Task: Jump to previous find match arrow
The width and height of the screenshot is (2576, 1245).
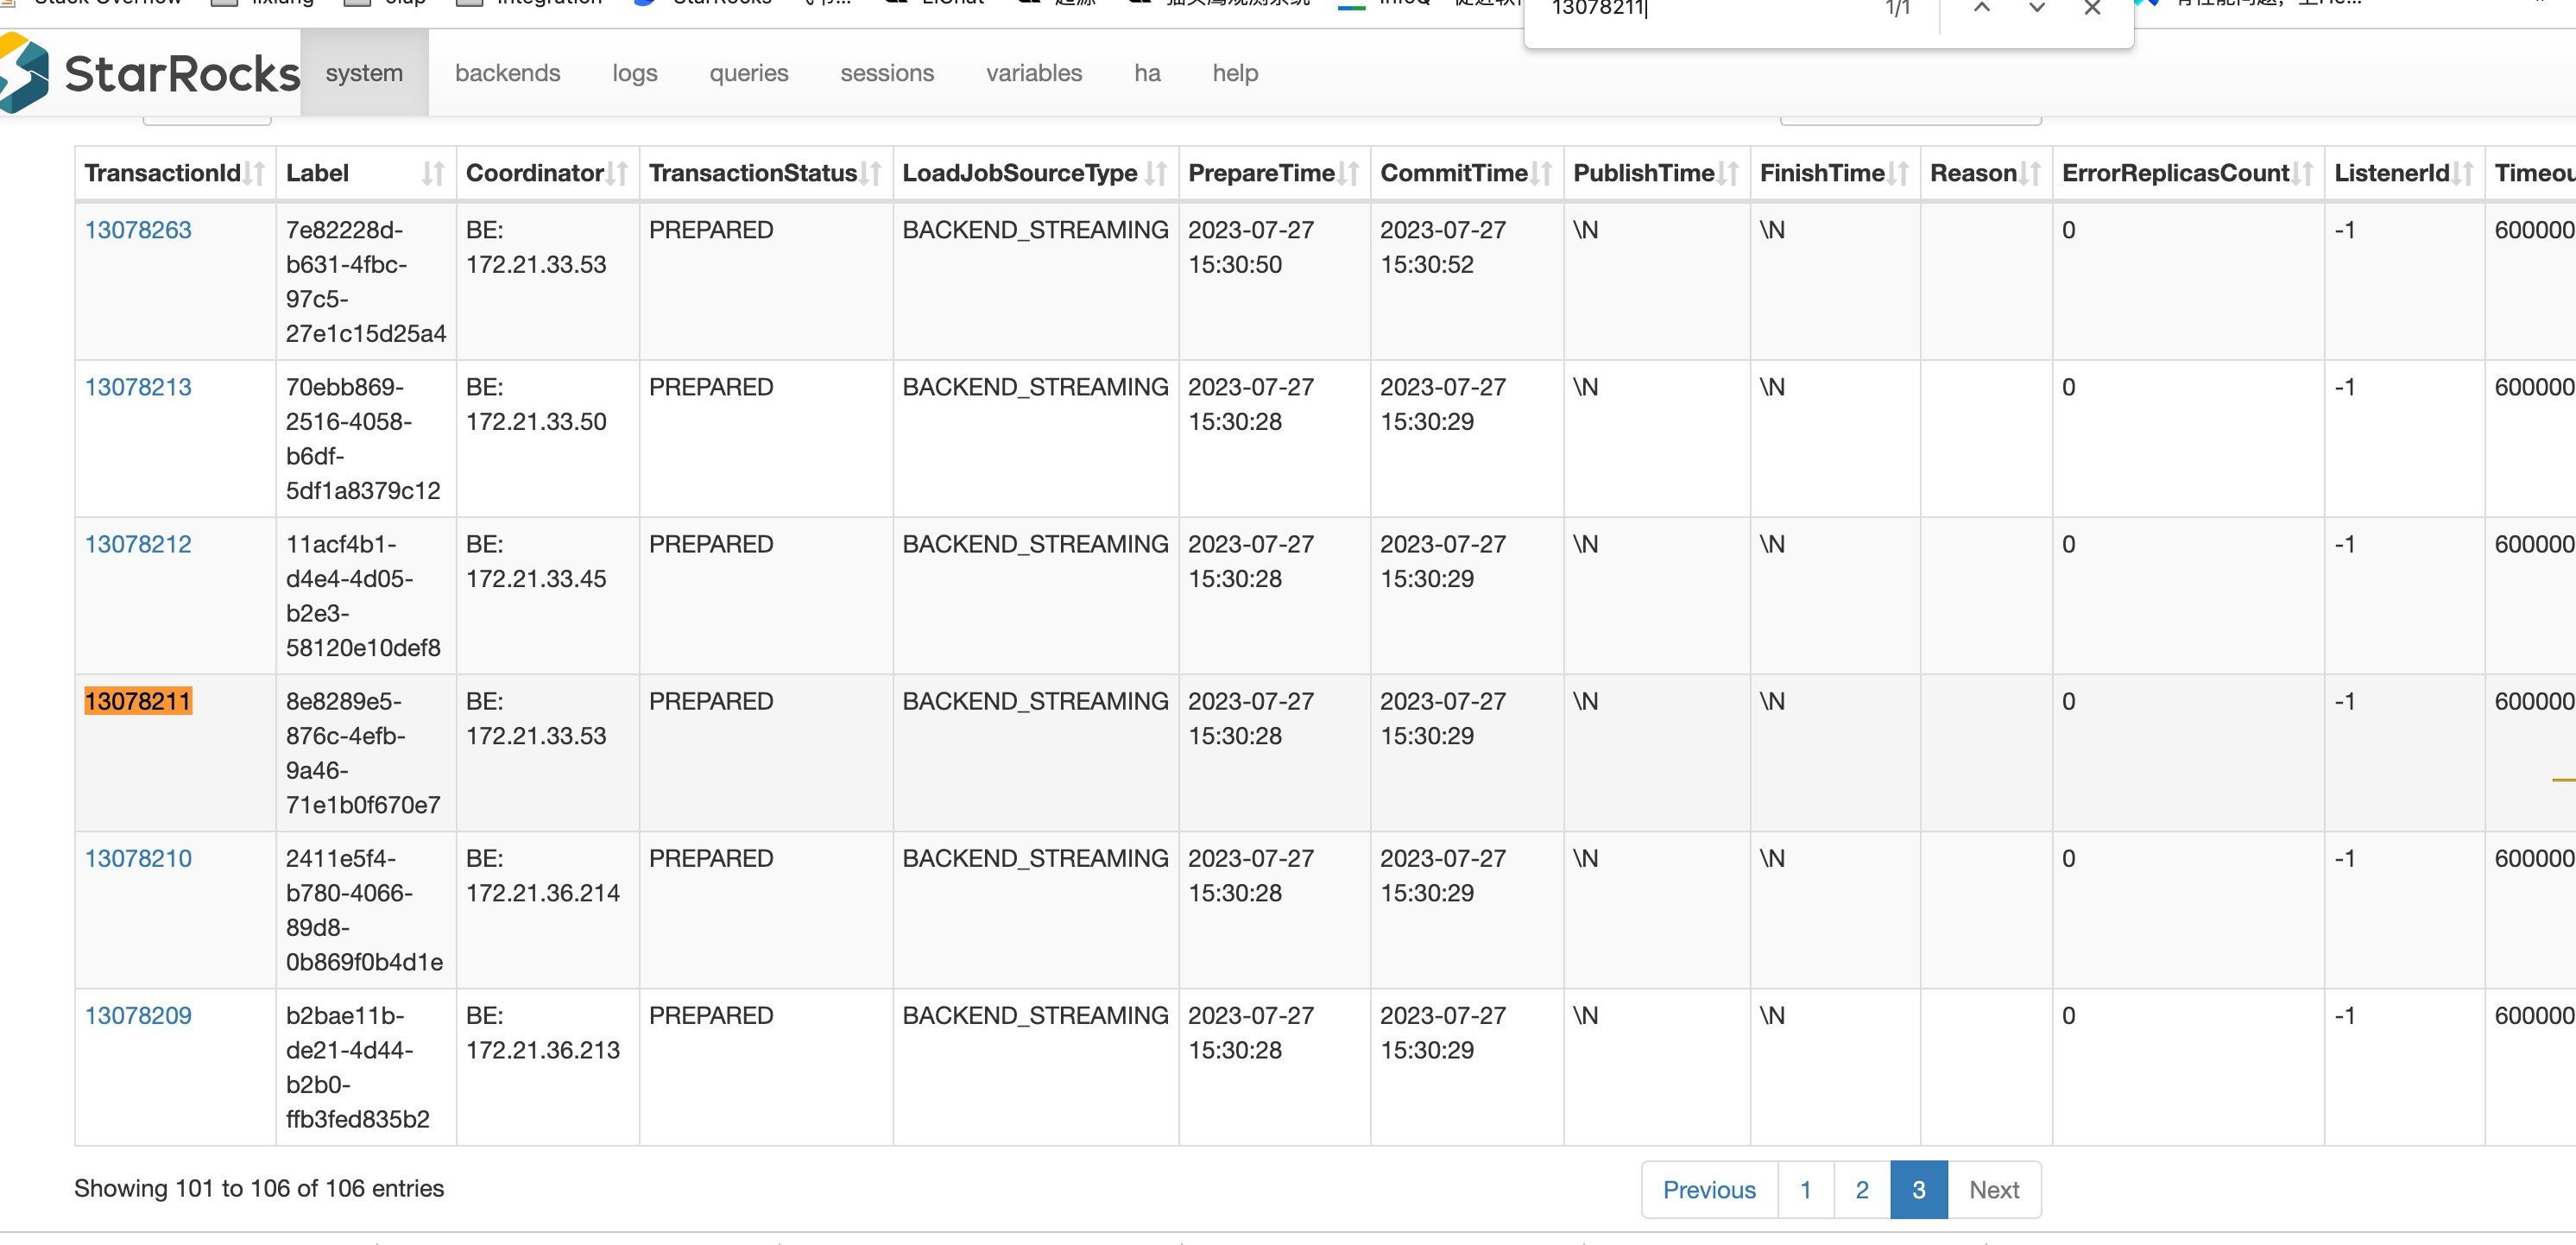Action: [1981, 8]
